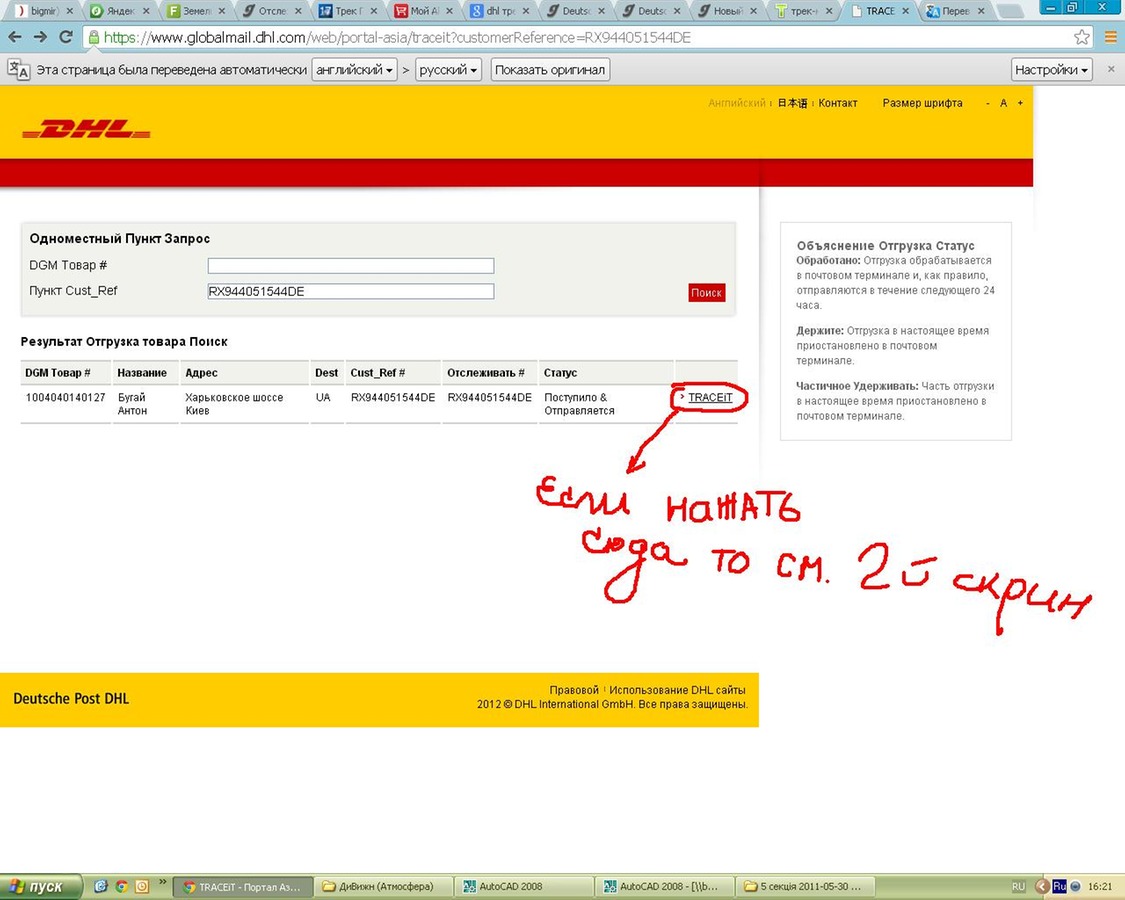1125x900 pixels.
Task: Click the DGM Товар # input field
Action: pos(350,266)
